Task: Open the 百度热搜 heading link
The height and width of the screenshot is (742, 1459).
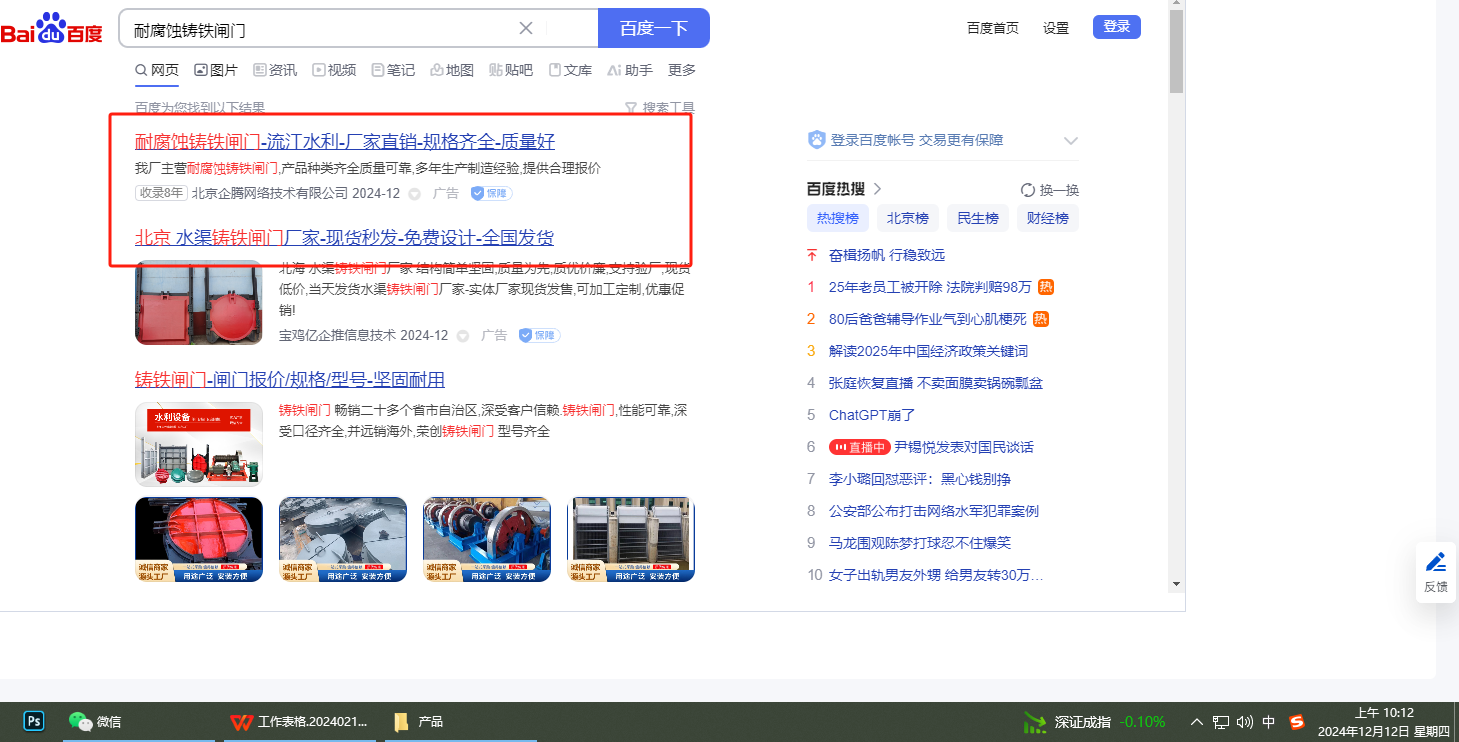Action: [845, 189]
